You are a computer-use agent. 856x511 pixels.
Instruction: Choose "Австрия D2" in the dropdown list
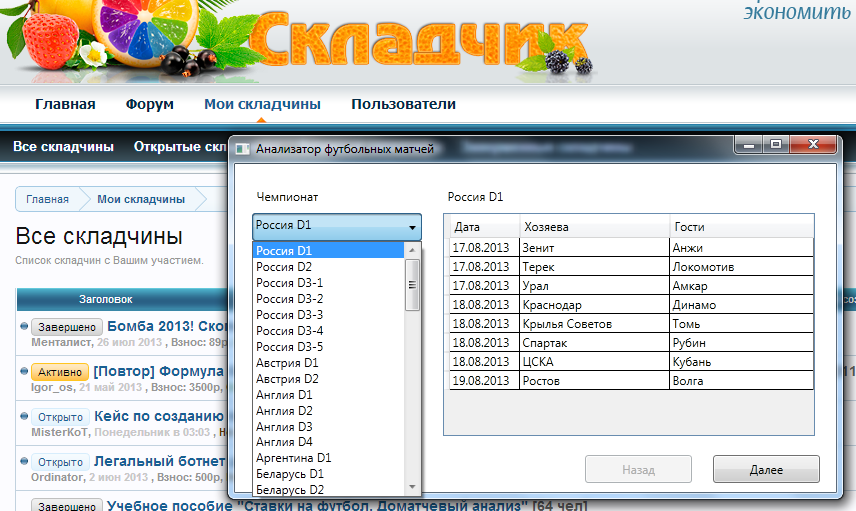(x=287, y=378)
